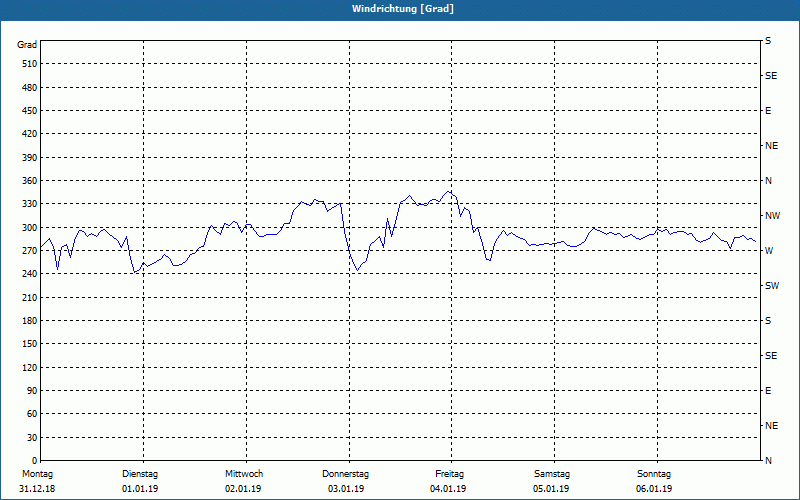Viewport: 800px width, 500px height.
Task: Click the 'S' compass label level with 180
Action: [768, 321]
